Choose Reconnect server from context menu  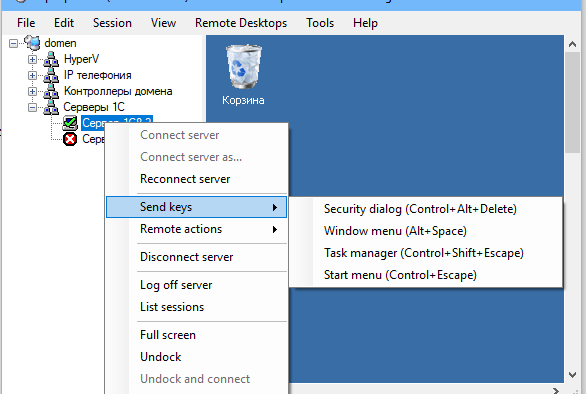point(197,179)
